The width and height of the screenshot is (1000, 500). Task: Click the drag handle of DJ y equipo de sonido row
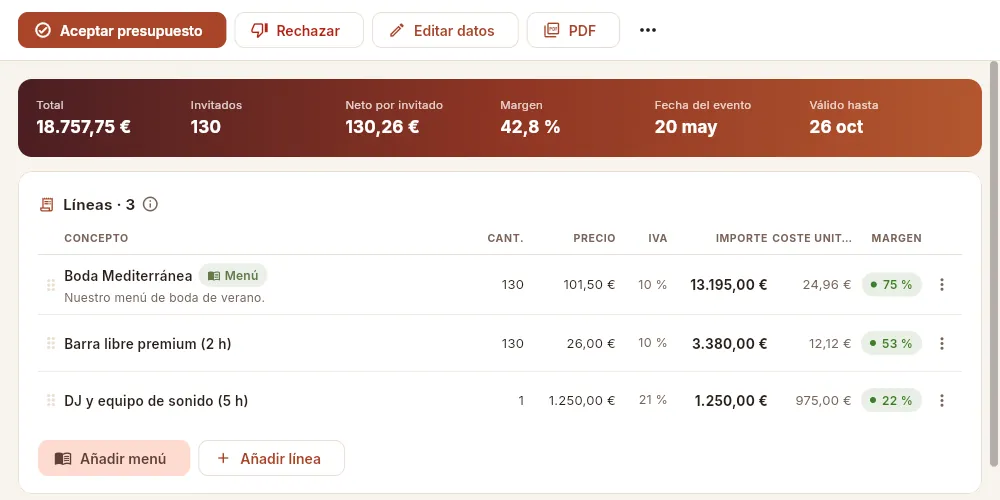(x=51, y=401)
